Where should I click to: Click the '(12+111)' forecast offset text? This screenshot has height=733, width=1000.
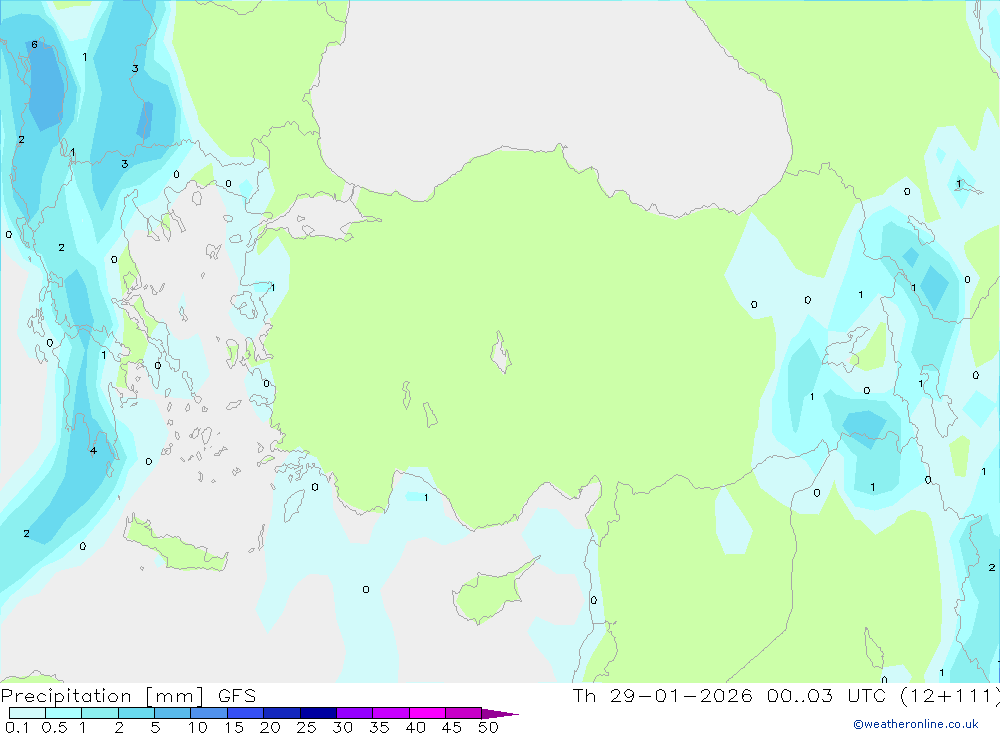coord(950,695)
